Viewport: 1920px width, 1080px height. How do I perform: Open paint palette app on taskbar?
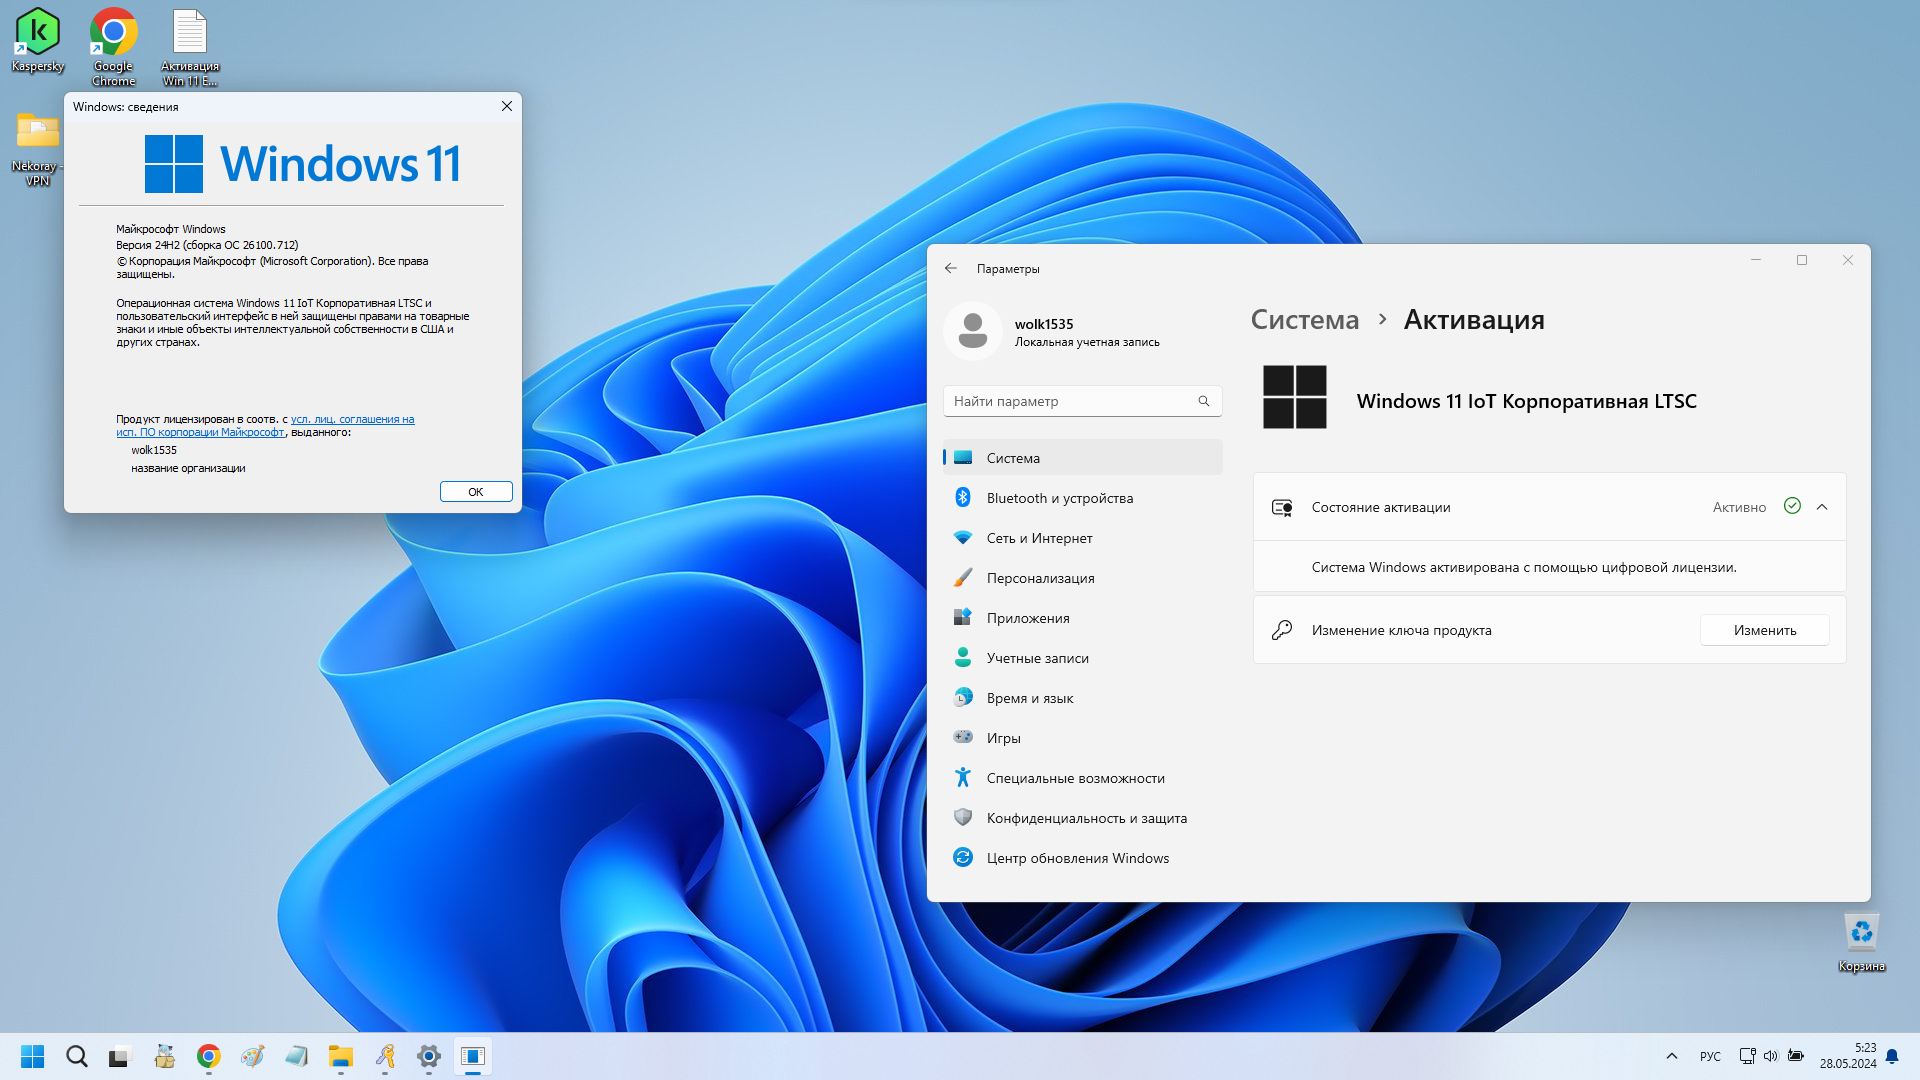252,1056
